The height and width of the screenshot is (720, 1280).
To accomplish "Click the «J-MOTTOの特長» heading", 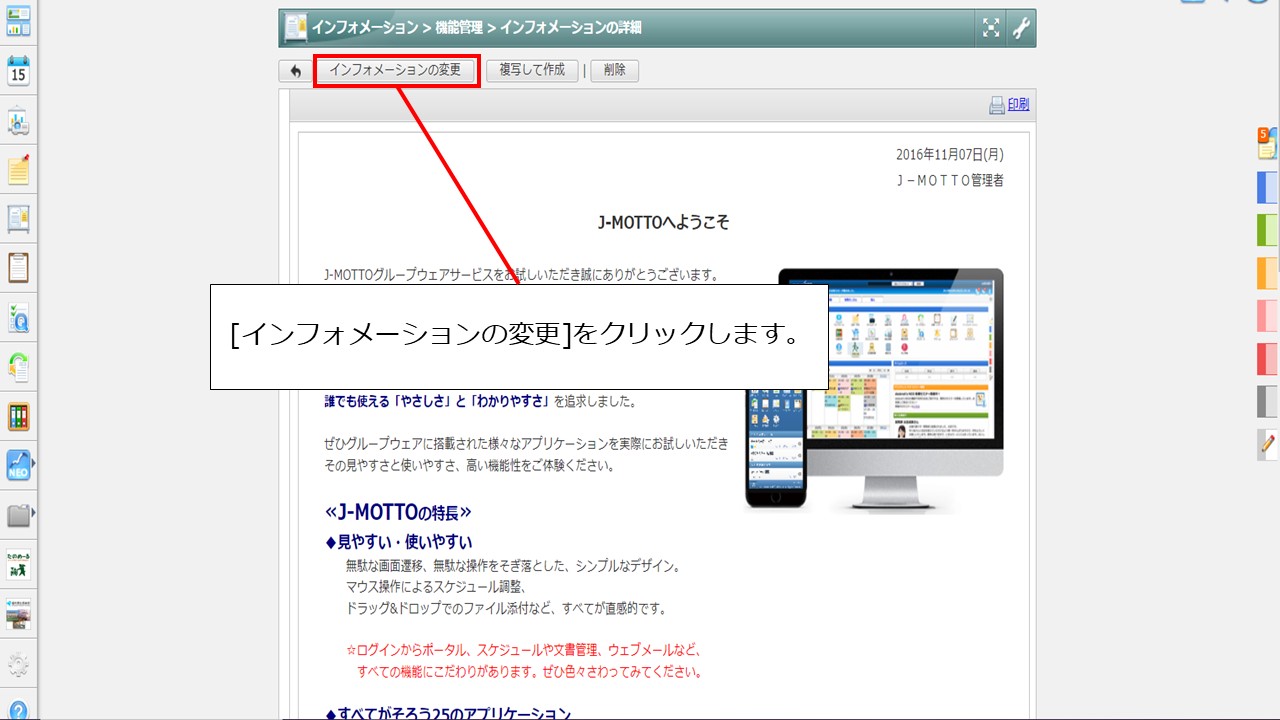I will (x=398, y=513).
